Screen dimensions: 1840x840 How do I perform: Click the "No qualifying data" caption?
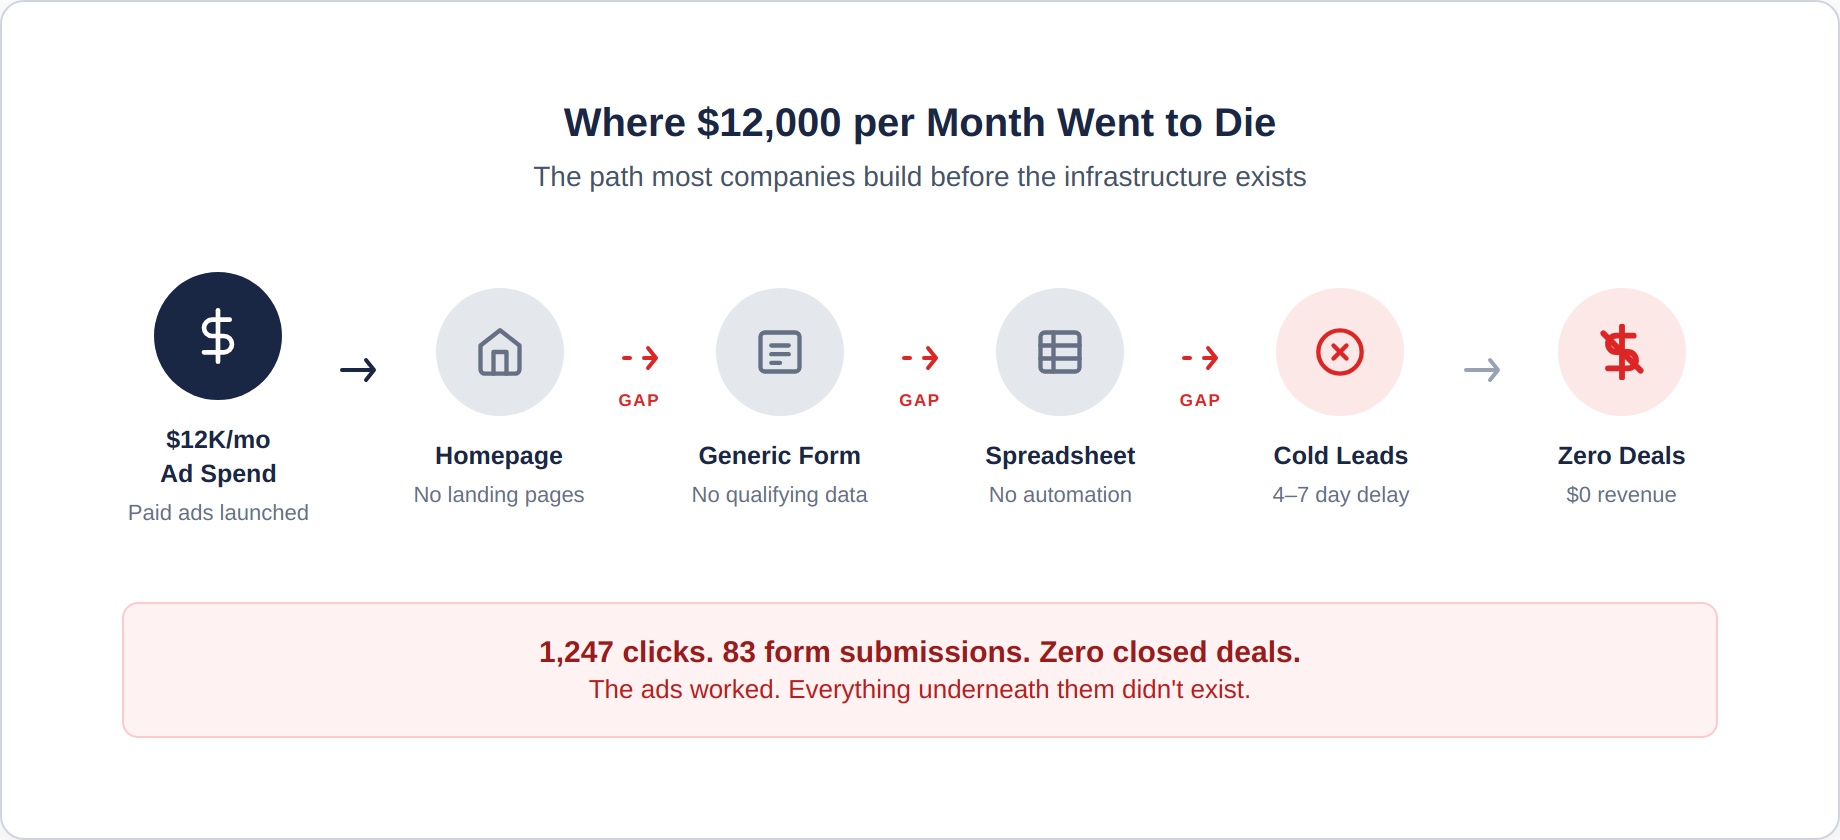[x=779, y=495]
